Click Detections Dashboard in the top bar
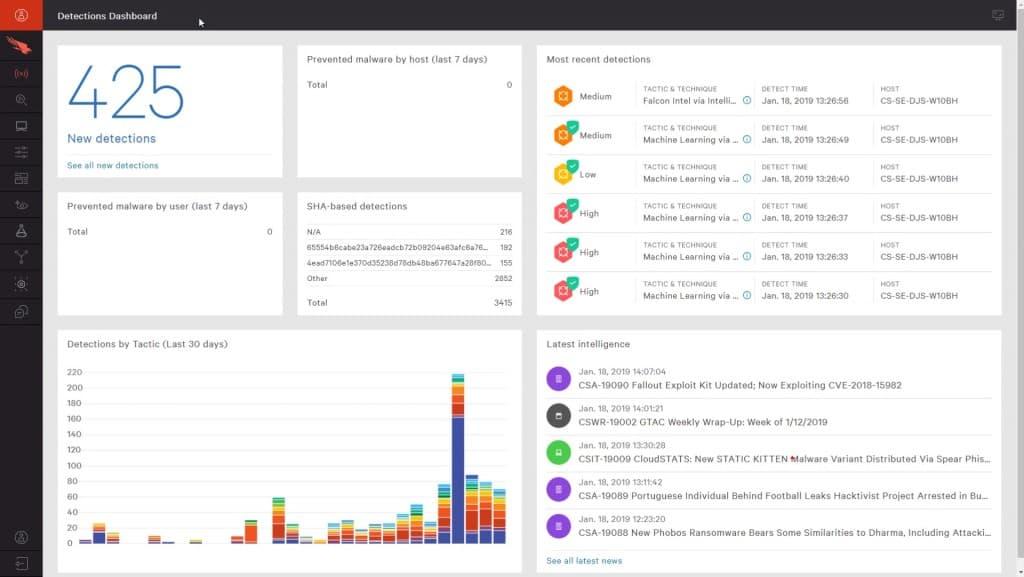Viewport: 1024px width, 577px height. coord(107,15)
